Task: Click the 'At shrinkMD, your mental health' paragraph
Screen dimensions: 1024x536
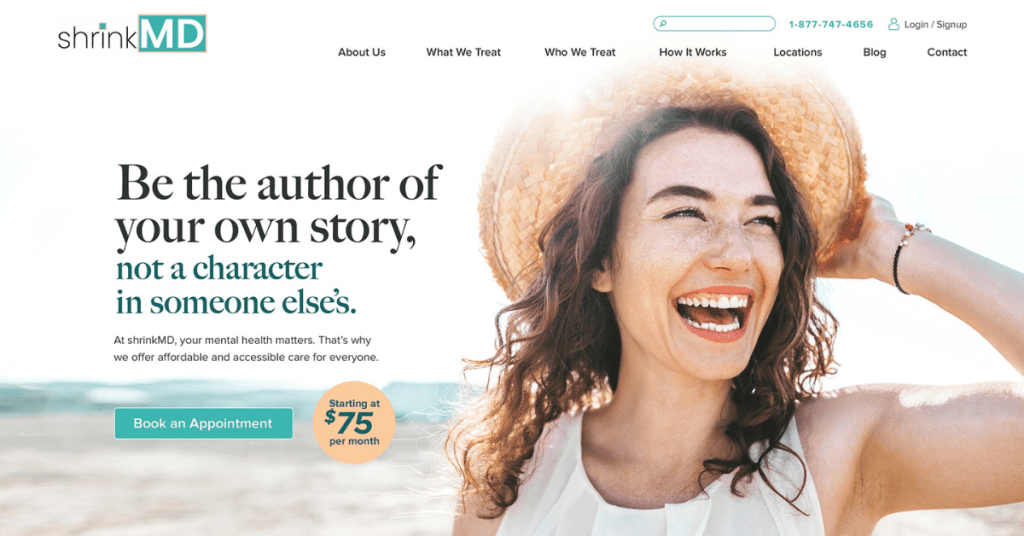Action: tap(246, 349)
